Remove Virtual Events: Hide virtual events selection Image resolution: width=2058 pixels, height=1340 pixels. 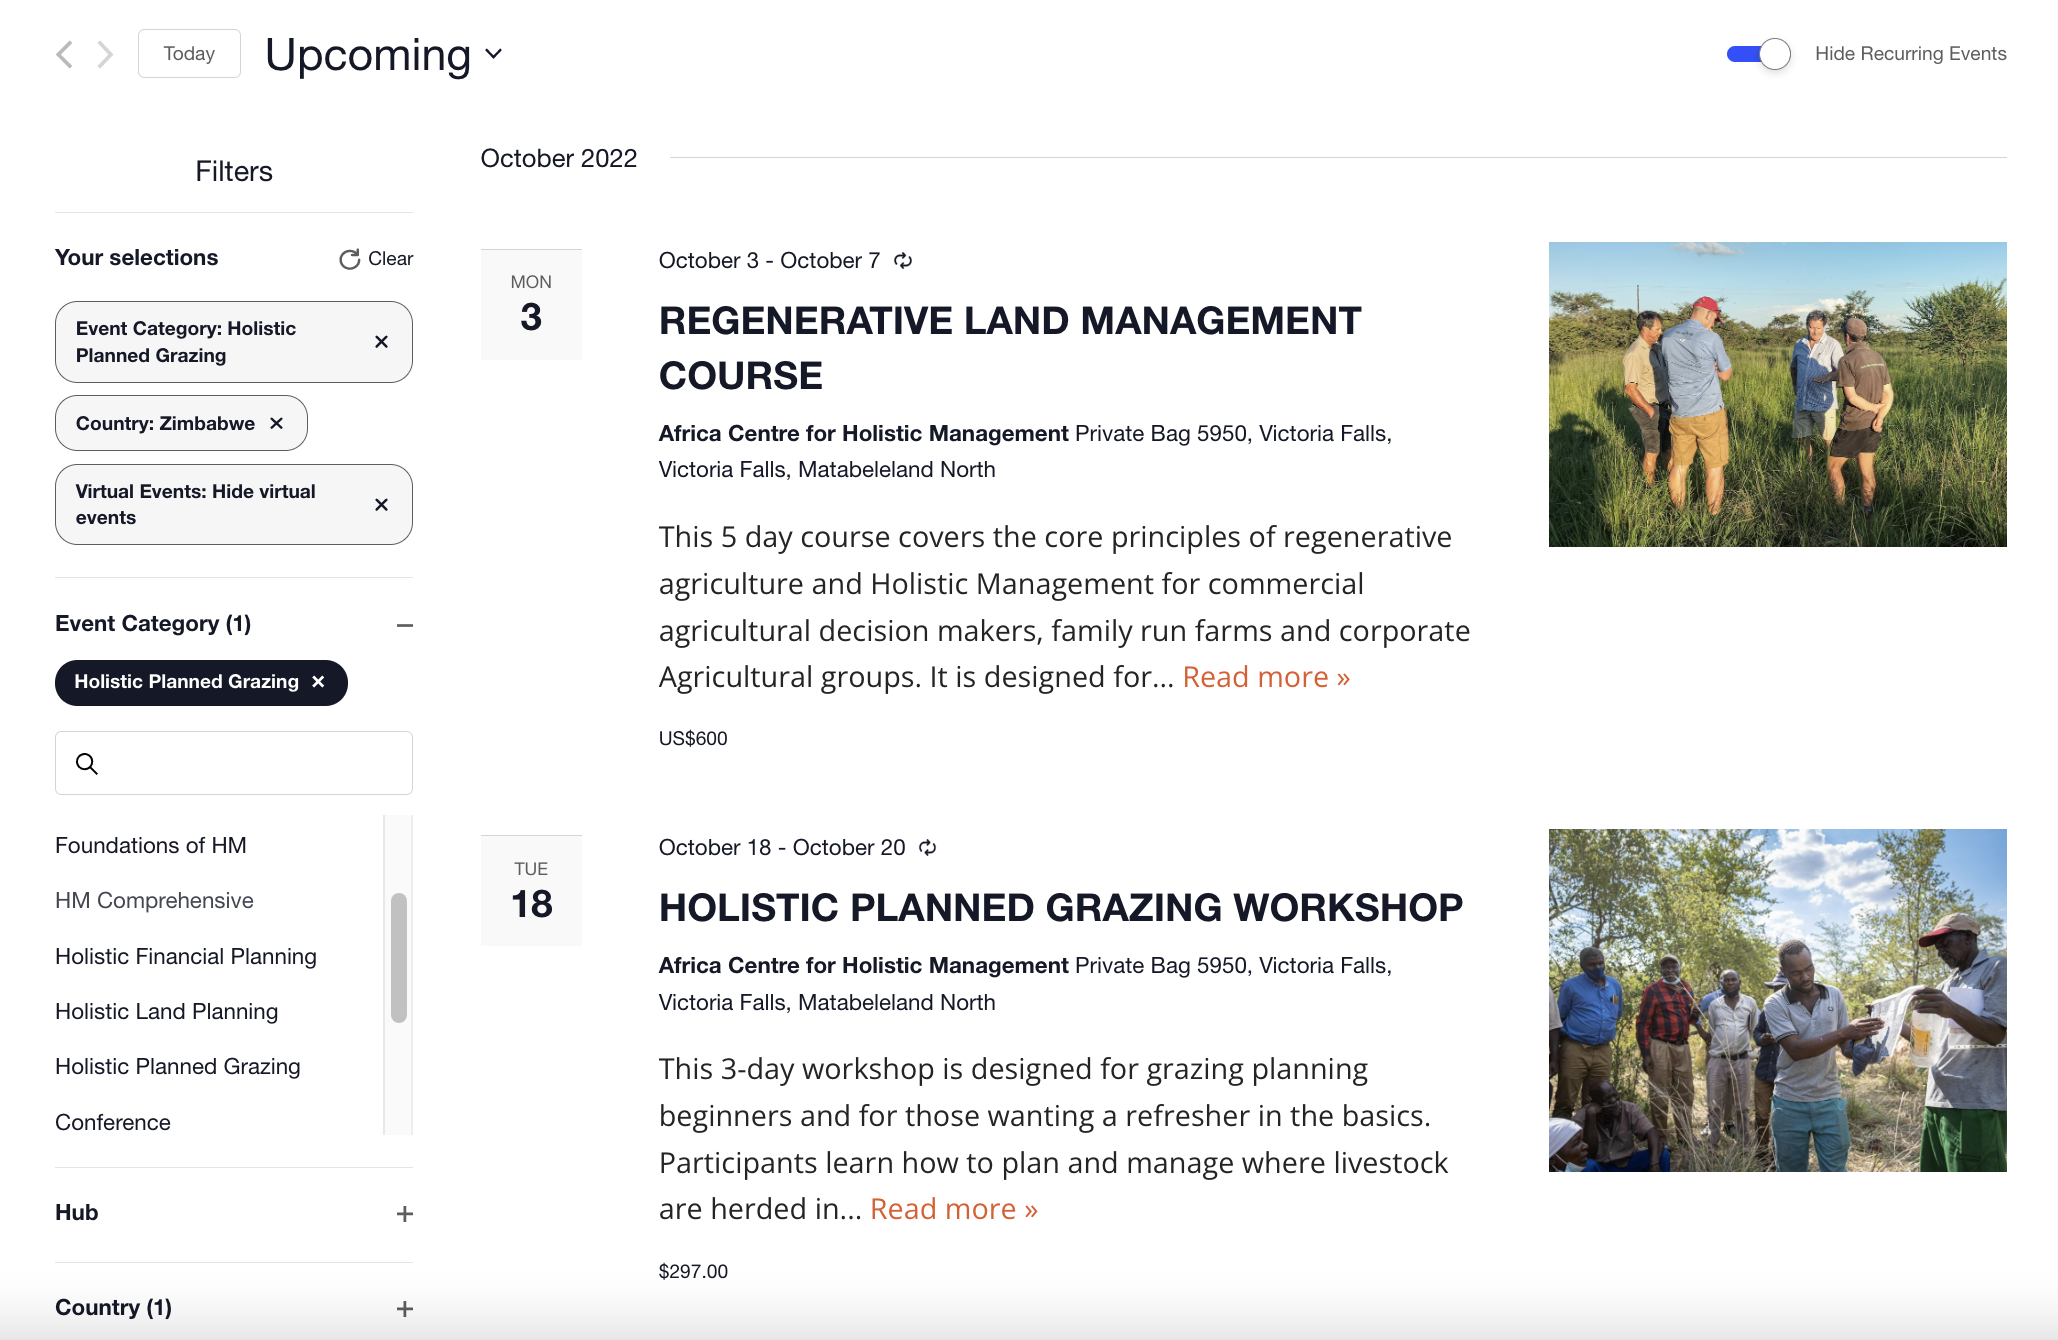381,505
